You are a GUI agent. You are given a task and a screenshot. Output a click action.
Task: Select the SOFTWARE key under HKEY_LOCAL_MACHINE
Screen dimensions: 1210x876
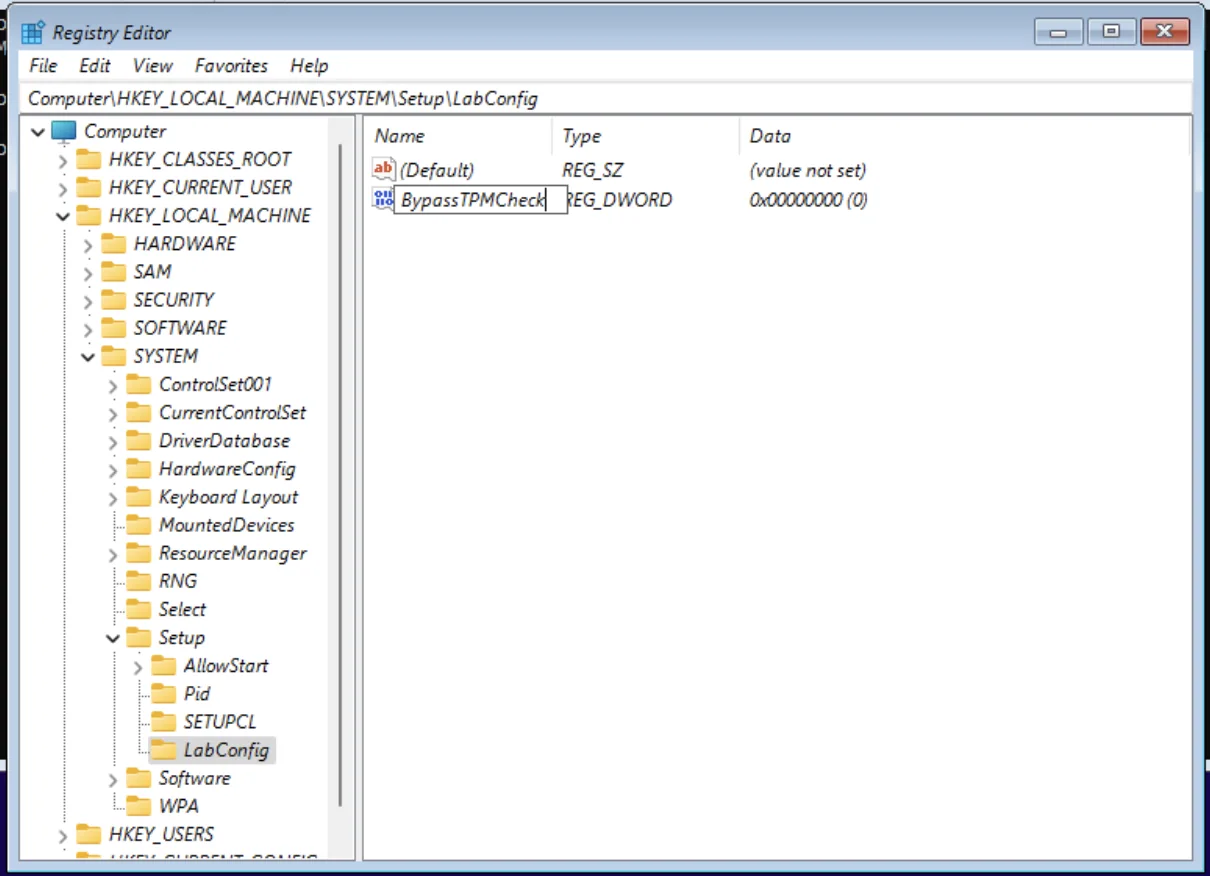180,328
